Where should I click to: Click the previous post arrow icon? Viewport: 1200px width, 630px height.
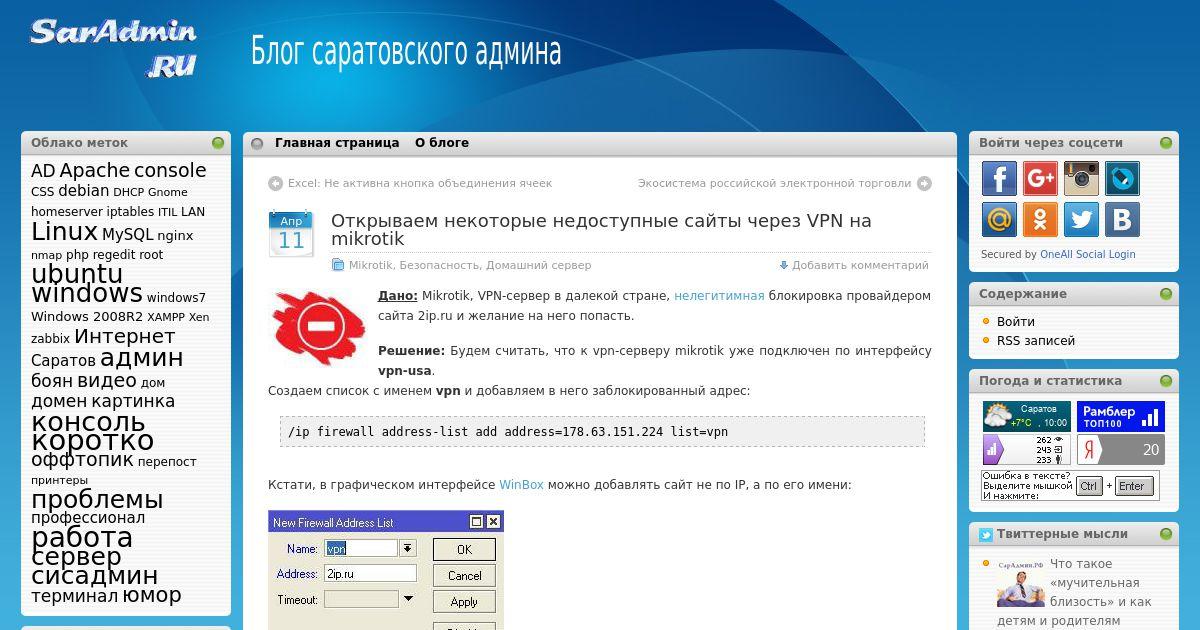(275, 183)
